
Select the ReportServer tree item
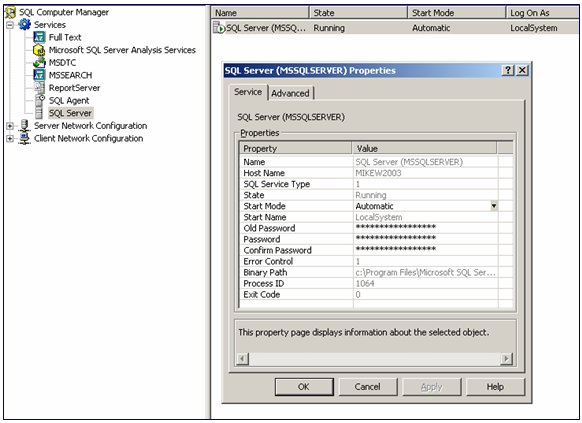[x=75, y=88]
